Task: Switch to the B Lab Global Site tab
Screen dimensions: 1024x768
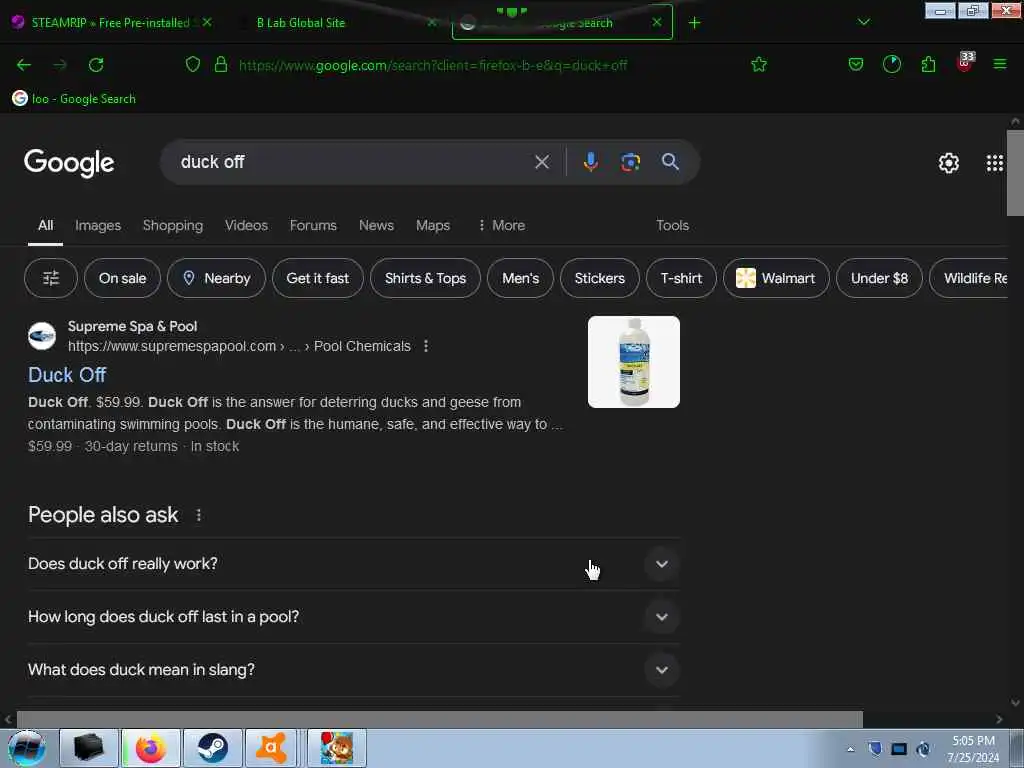Action: pos(301,23)
